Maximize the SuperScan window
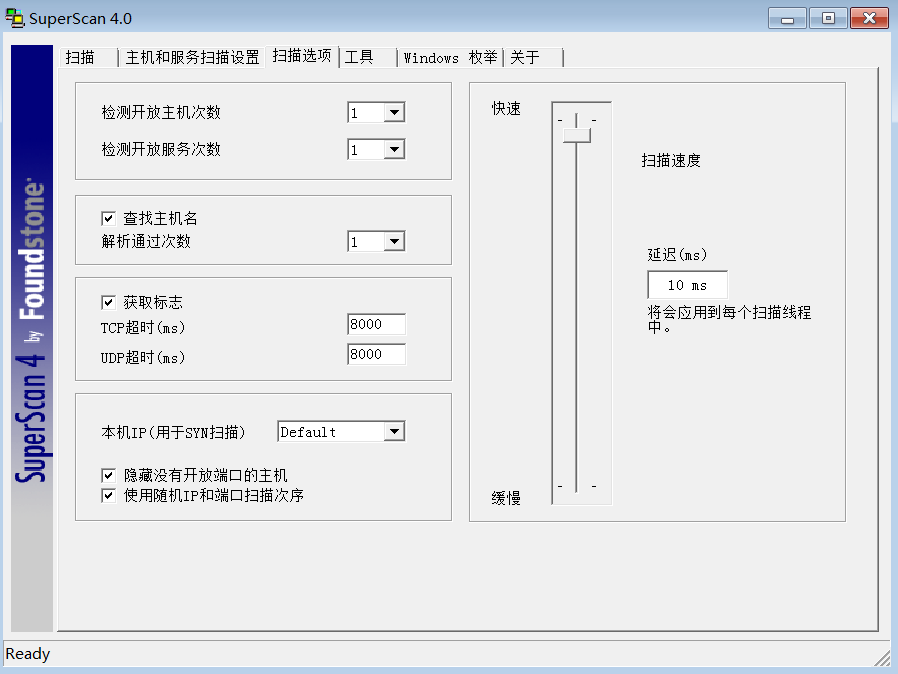The image size is (898, 674). 828,18
